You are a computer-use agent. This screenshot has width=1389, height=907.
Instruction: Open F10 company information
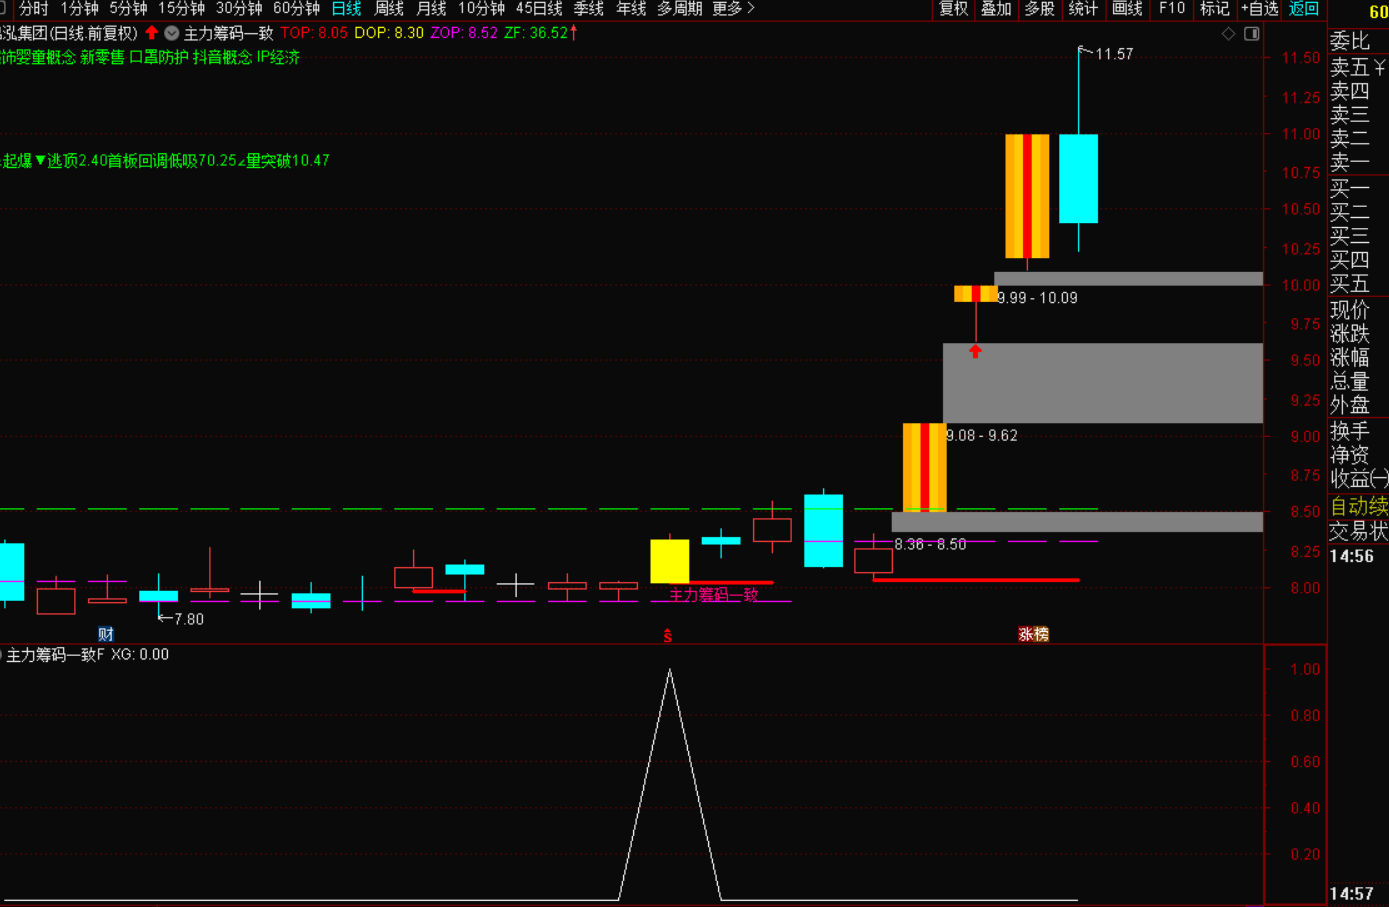pos(1171,9)
